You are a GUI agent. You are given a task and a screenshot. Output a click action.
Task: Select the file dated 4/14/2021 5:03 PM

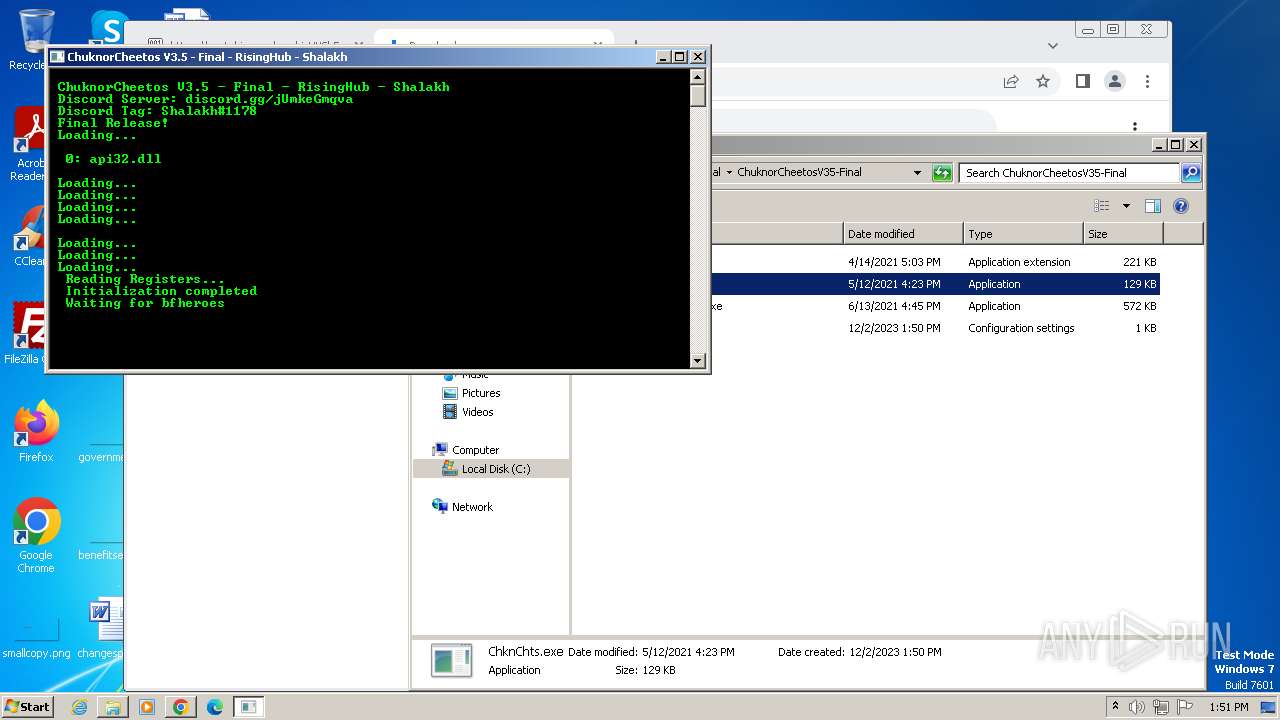935,262
